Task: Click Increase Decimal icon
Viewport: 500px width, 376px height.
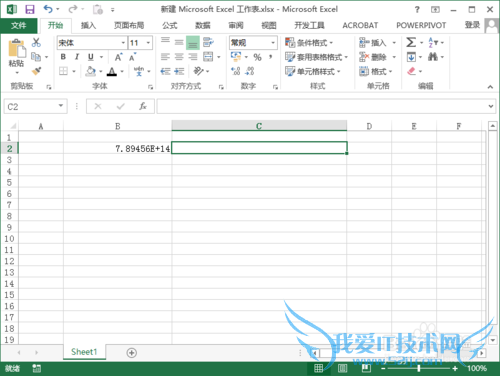Action: [236, 71]
